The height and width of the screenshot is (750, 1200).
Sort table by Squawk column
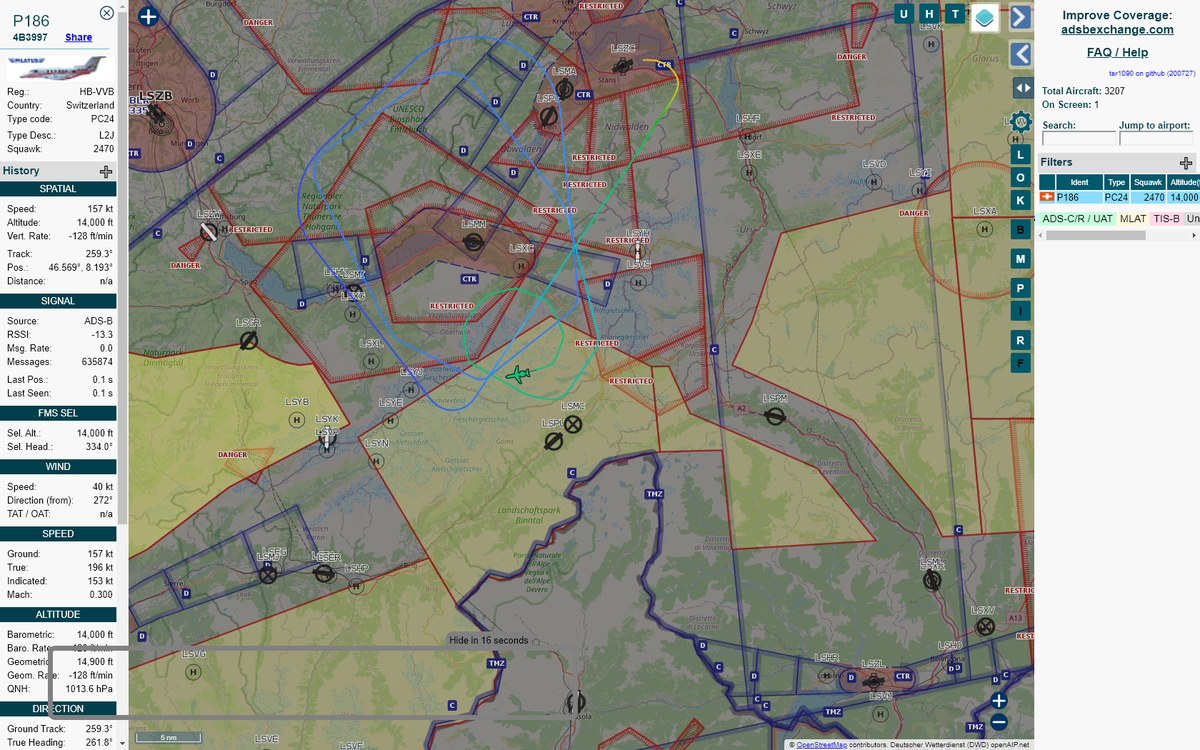(1148, 182)
